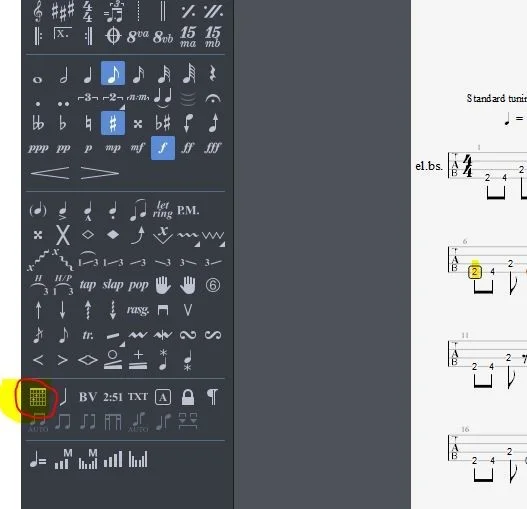Toggle the palm mute P.M. effect
The image size is (527, 509).
pyautogui.click(x=188, y=210)
